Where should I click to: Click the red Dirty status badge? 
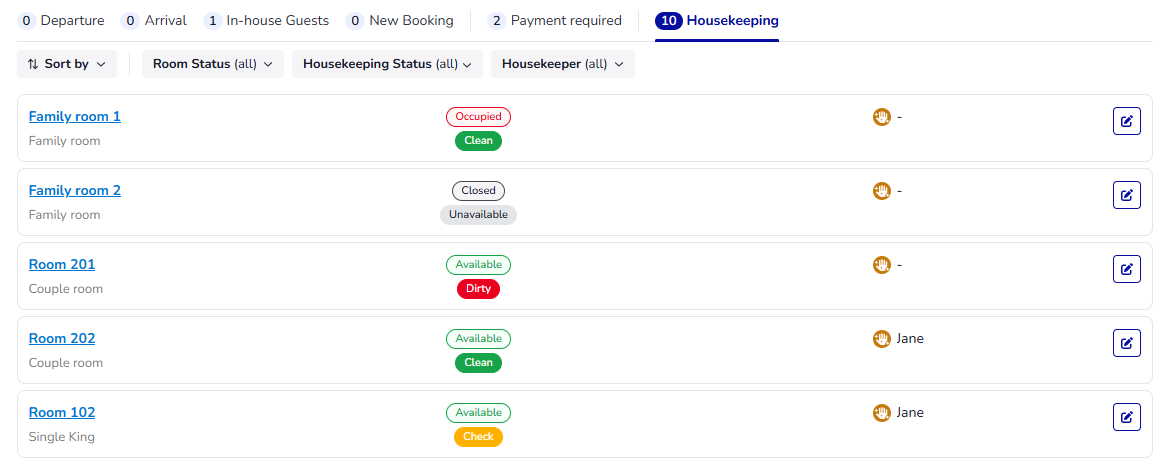pyautogui.click(x=478, y=289)
